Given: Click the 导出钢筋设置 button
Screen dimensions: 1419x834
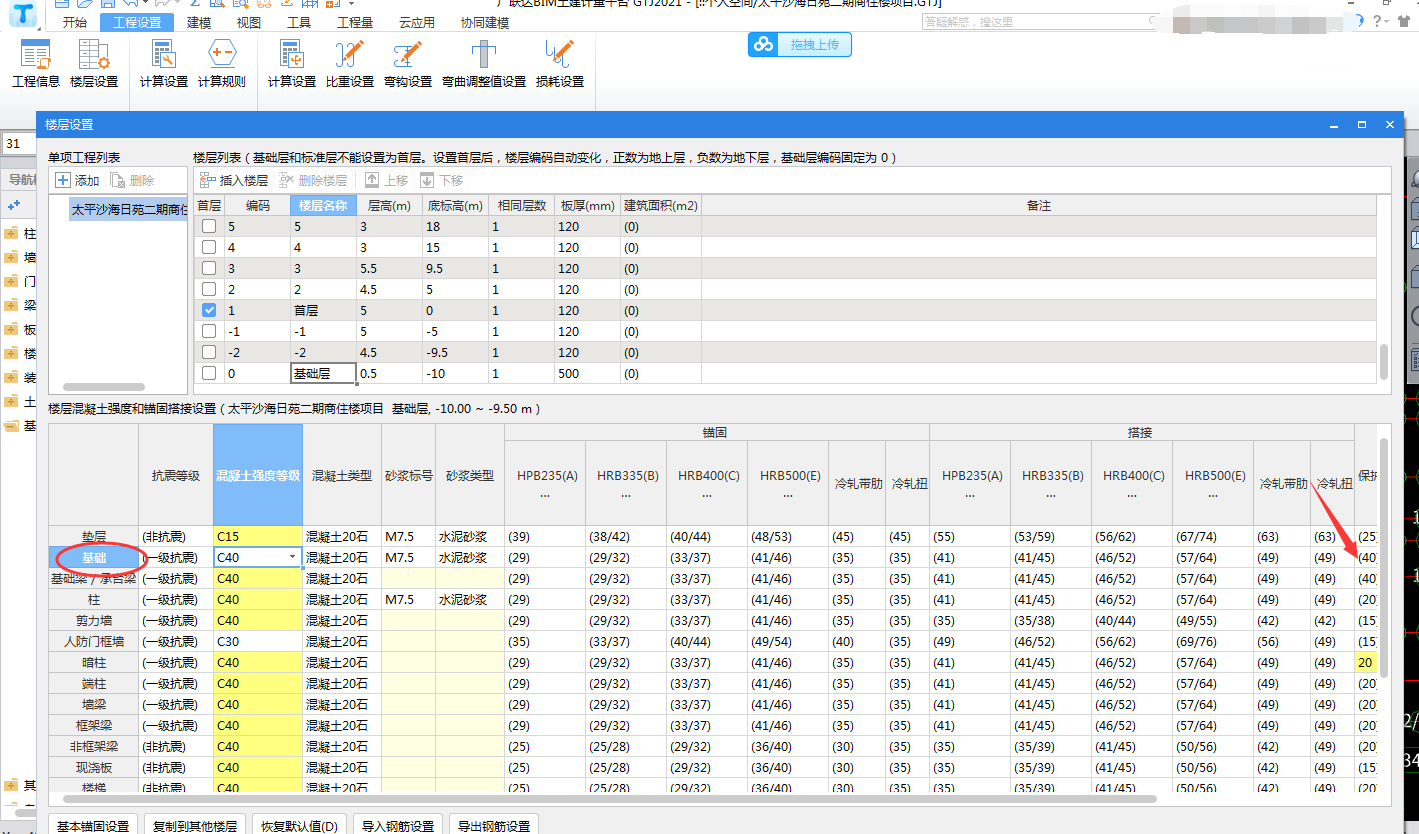Looking at the screenshot, I should [494, 825].
